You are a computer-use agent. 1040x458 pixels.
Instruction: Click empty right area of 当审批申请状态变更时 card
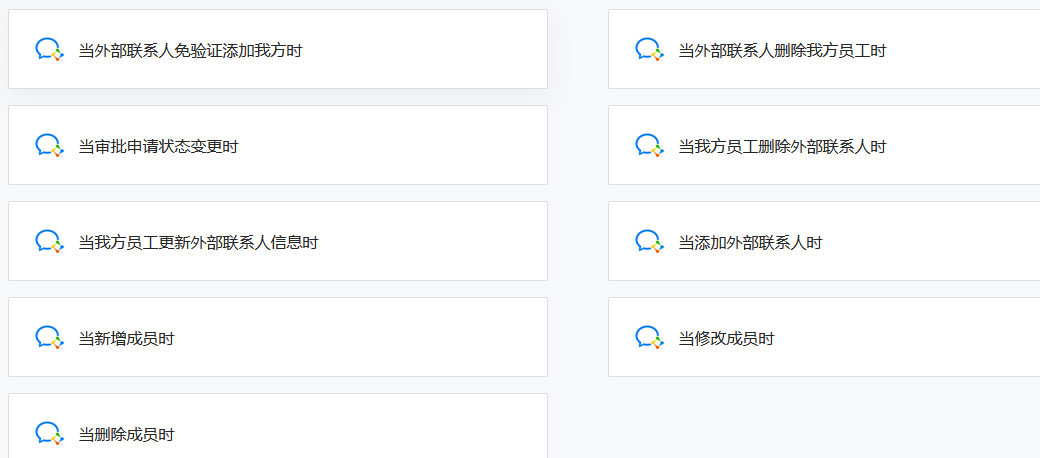click(x=420, y=146)
